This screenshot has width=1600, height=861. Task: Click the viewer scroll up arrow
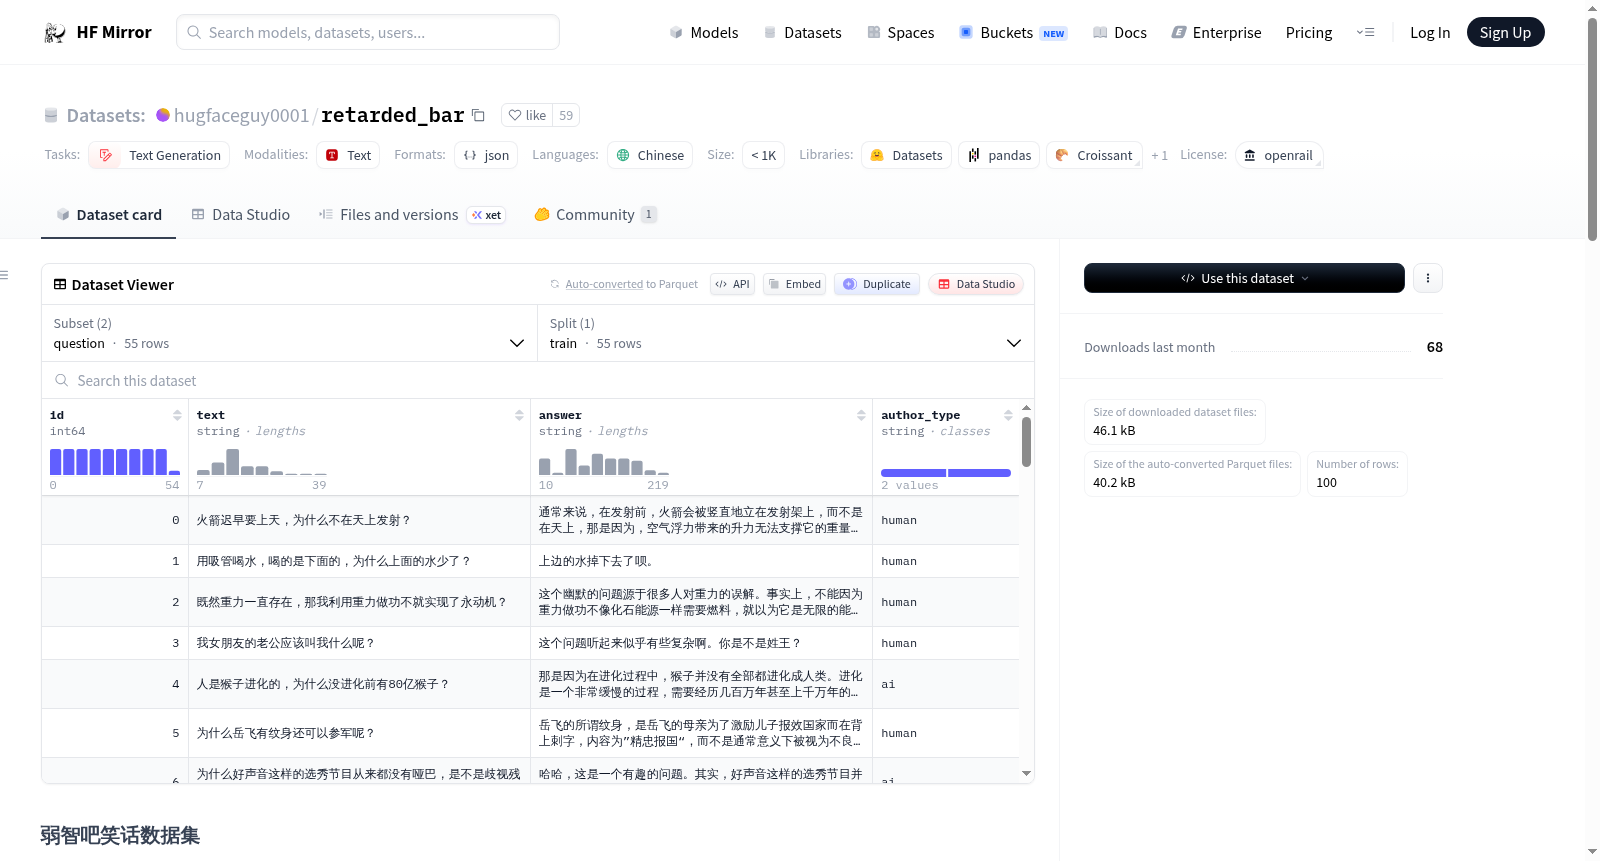[1027, 408]
